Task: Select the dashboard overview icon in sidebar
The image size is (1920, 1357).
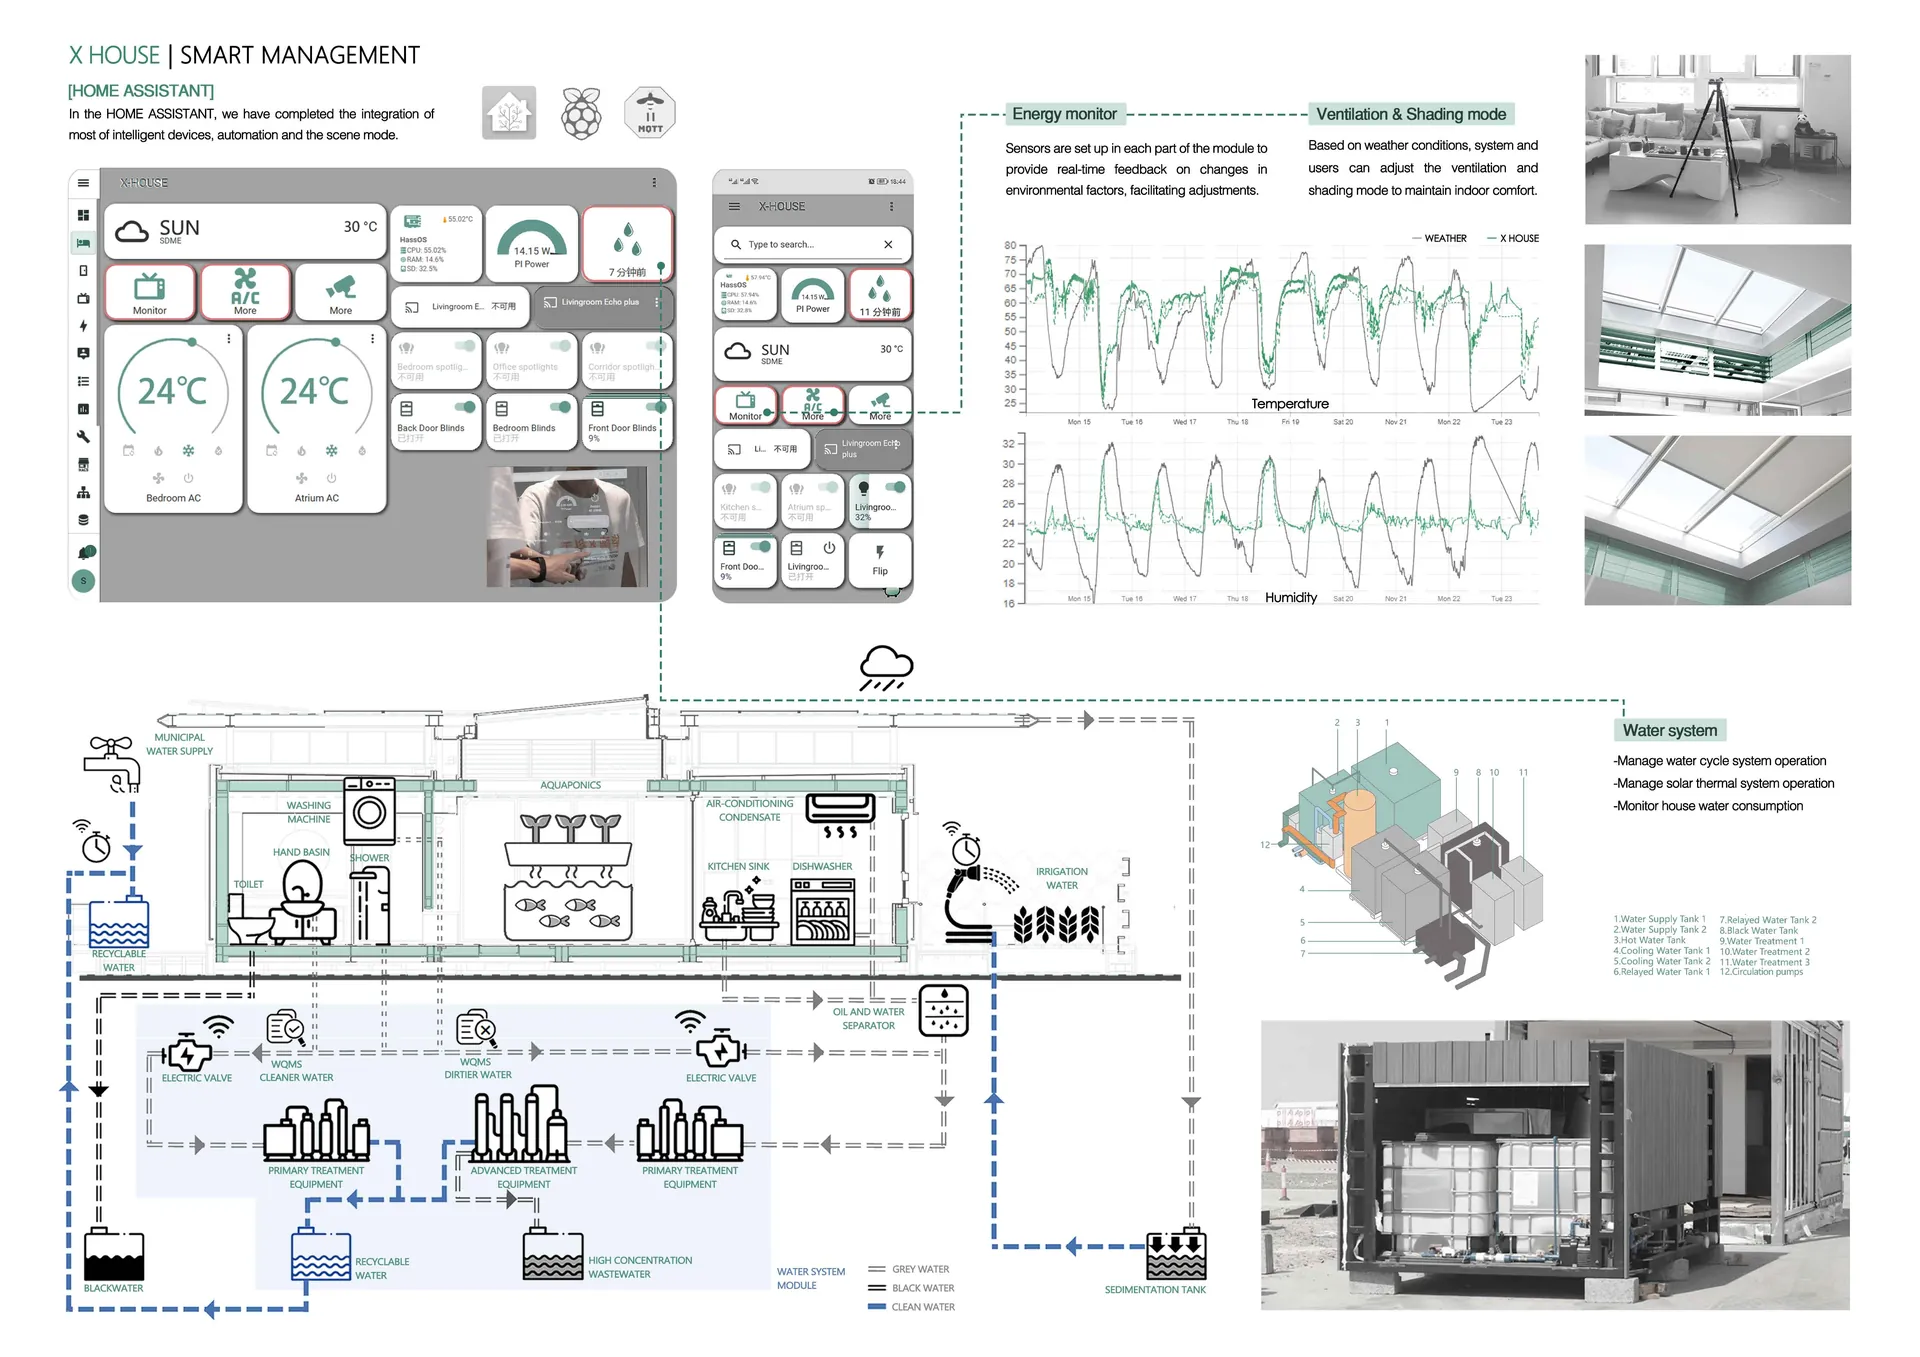Action: [x=83, y=215]
